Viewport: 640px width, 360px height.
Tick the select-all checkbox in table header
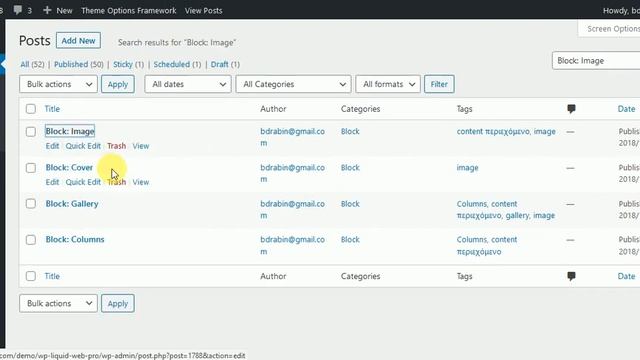tap(31, 109)
